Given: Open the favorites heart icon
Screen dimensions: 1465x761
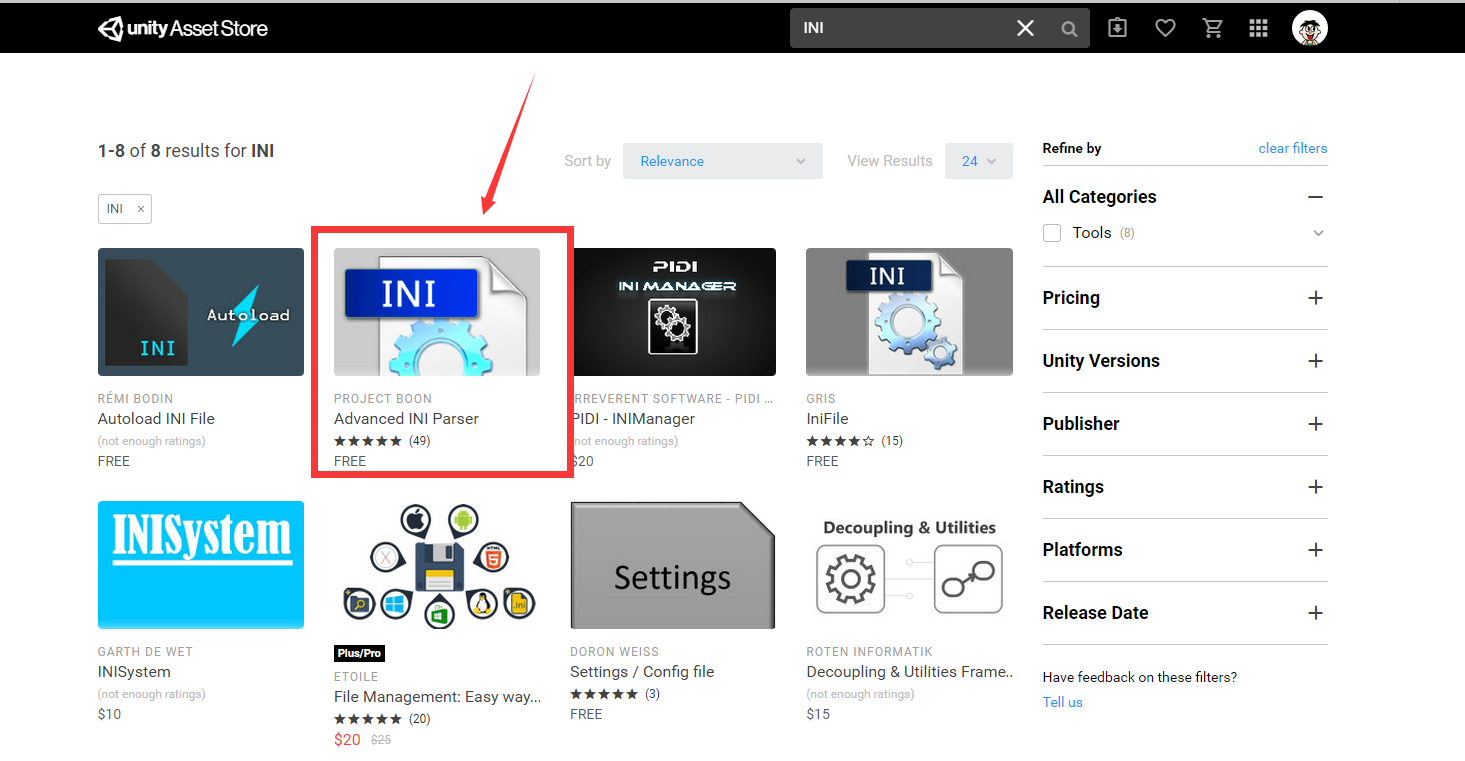Looking at the screenshot, I should (x=1165, y=28).
